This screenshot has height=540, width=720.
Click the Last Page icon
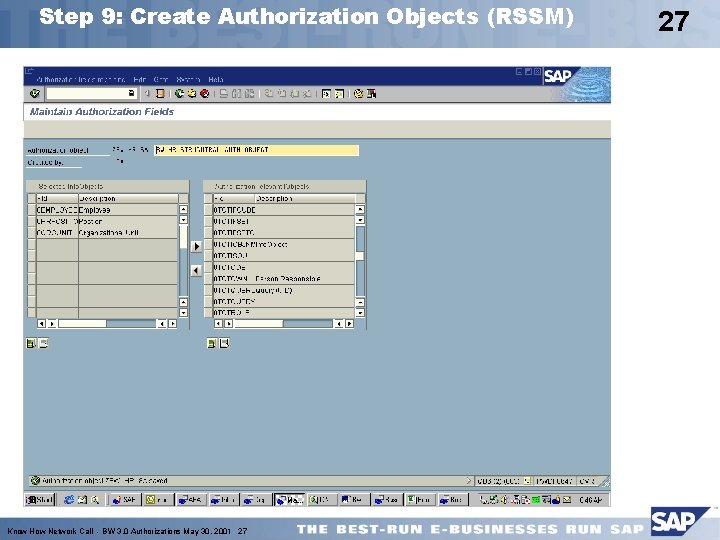pos(307,94)
